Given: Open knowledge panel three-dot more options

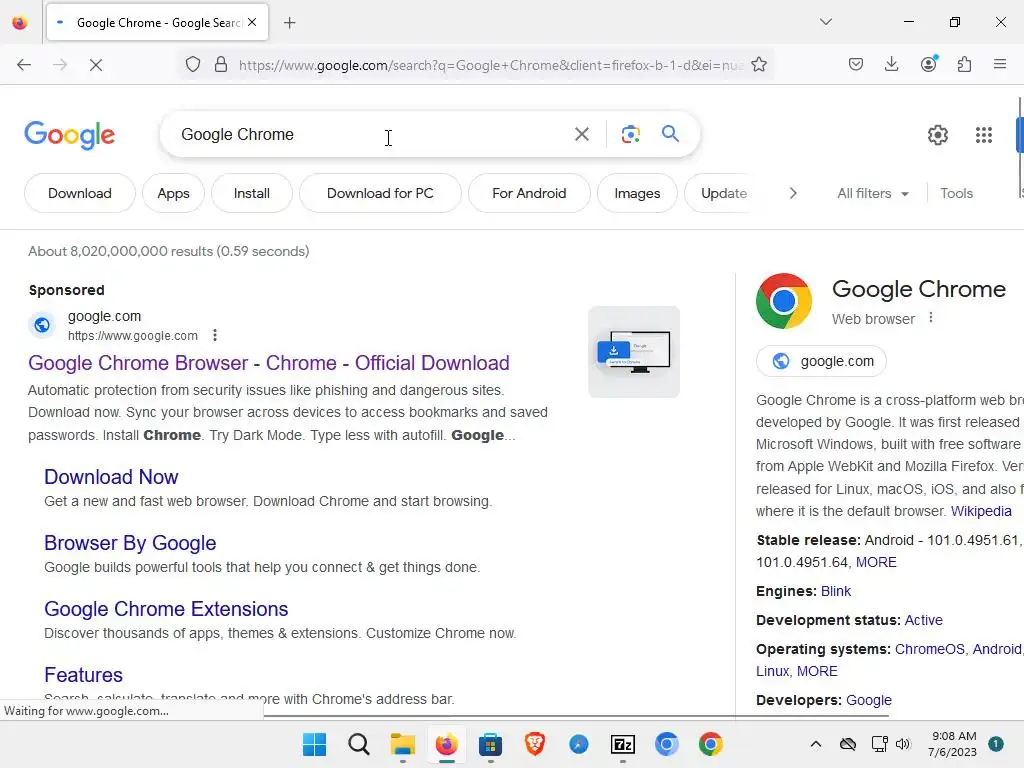Looking at the screenshot, I should 931,318.
